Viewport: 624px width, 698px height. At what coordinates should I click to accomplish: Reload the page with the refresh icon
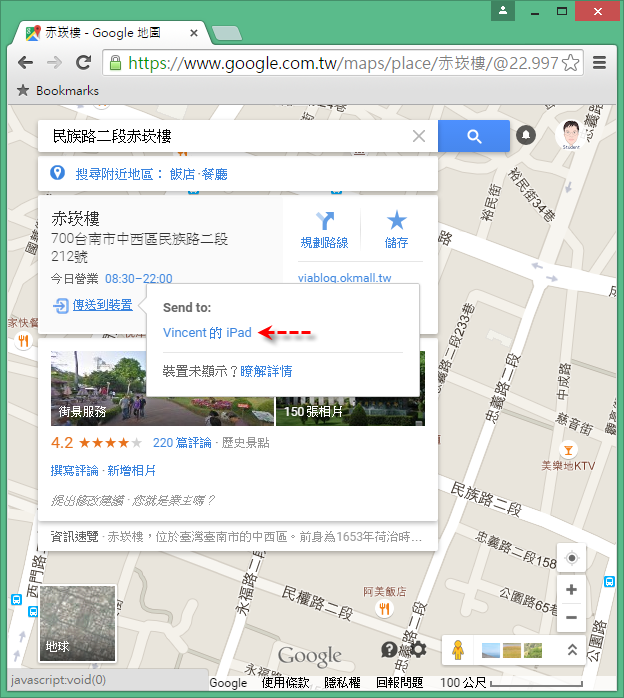pos(83,63)
